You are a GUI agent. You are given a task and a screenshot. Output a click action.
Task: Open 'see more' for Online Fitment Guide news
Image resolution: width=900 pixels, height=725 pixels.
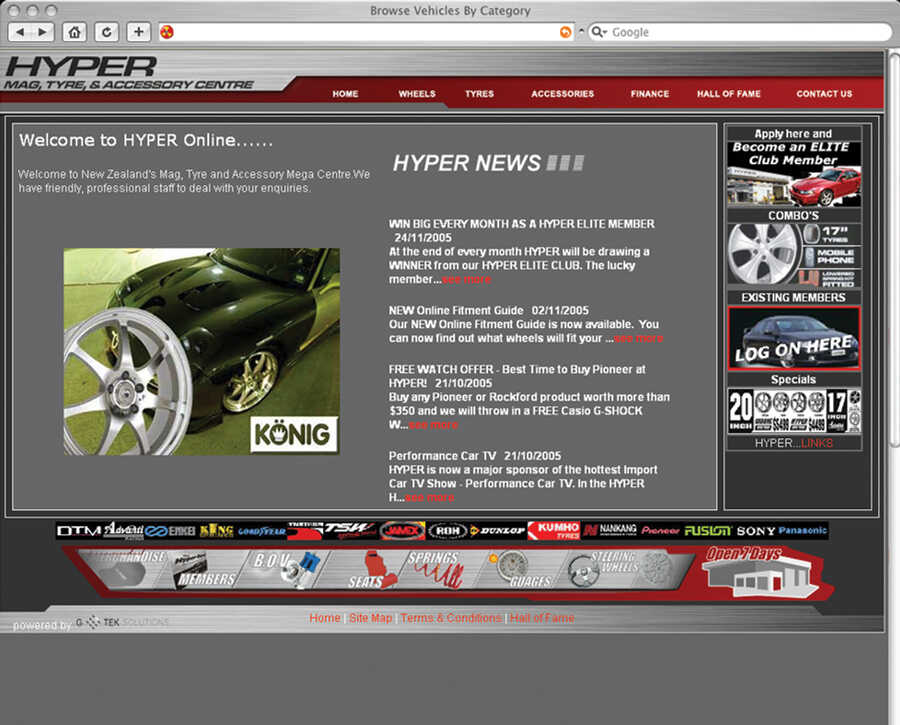coord(638,339)
